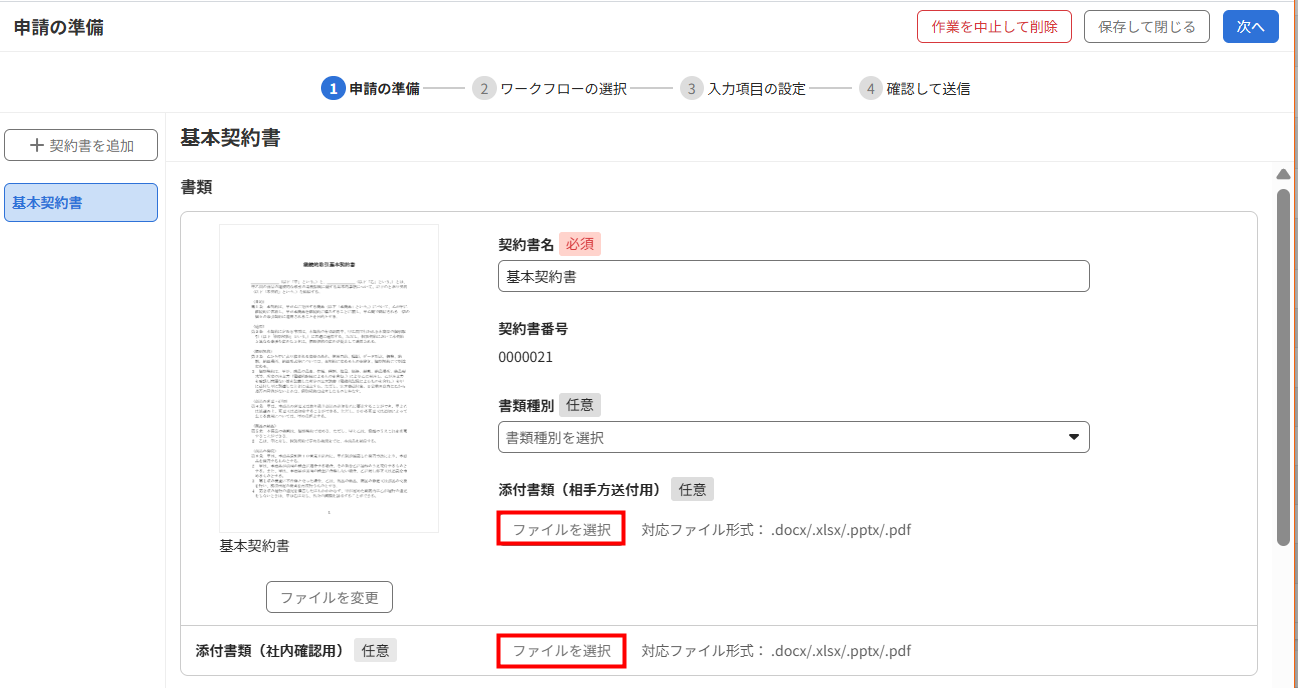
Task: Click the 任意 badge beside 書類種別
Action: [x=580, y=405]
